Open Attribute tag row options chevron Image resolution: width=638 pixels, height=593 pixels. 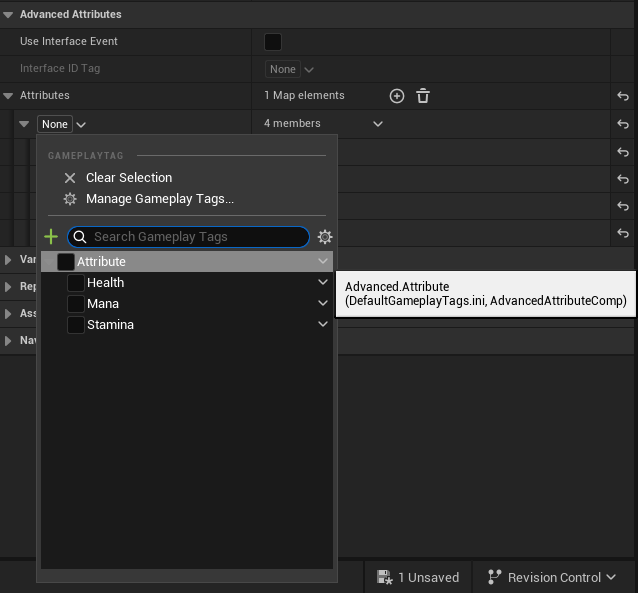(323, 261)
